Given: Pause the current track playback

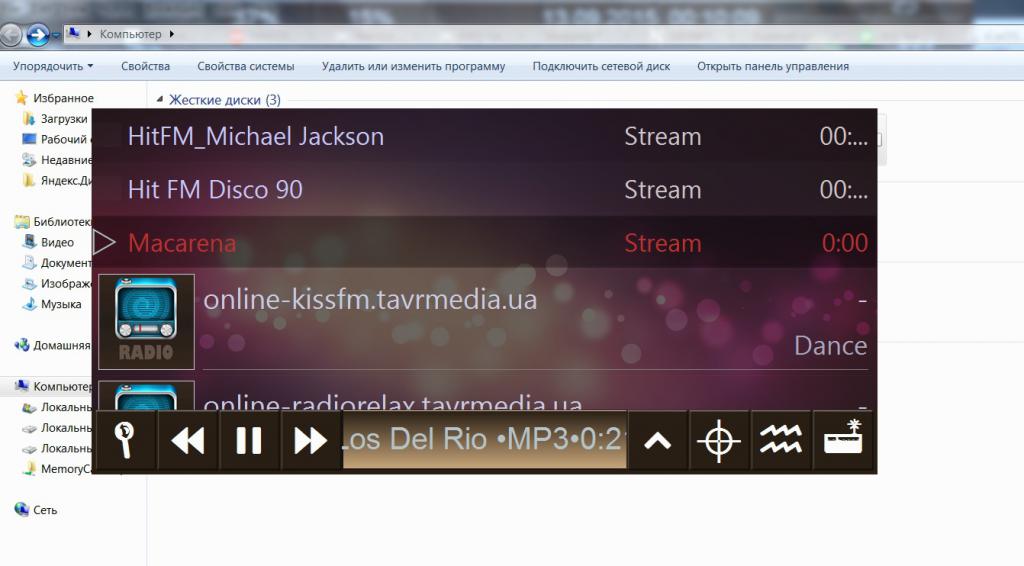Looking at the screenshot, I should coord(249,441).
